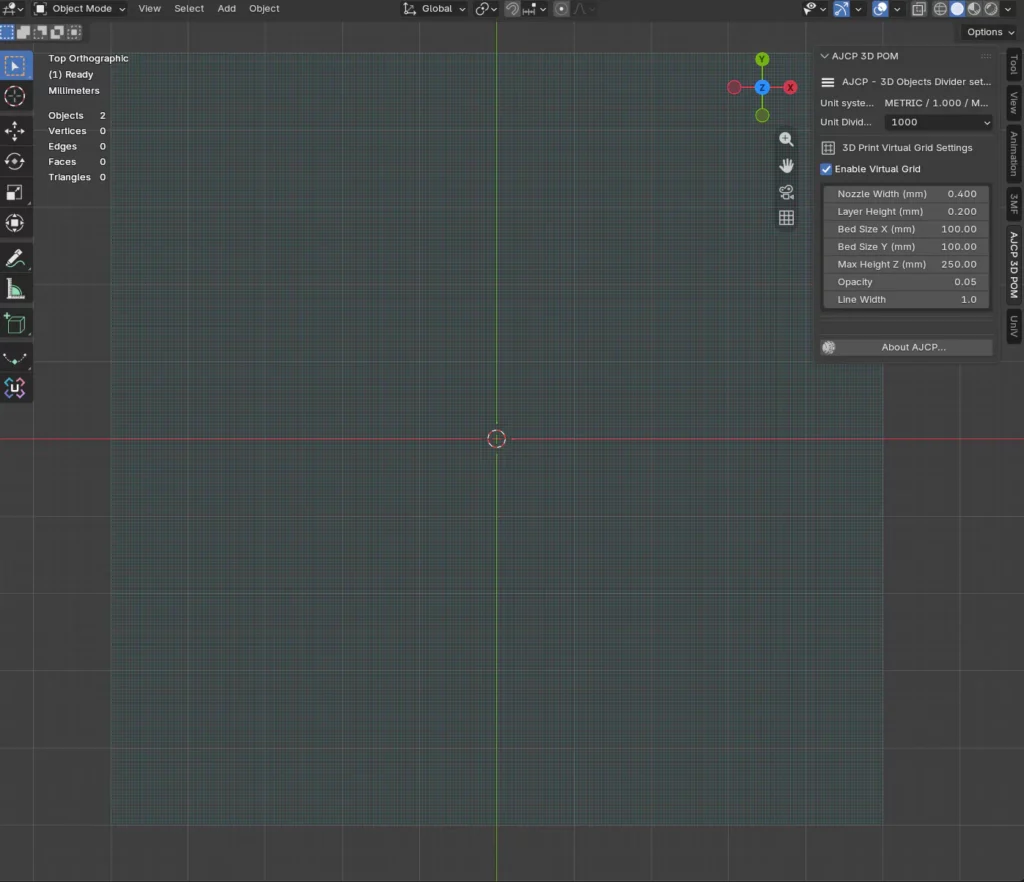Toggle show gizmo button
1024x882 pixels.
tap(841, 8)
